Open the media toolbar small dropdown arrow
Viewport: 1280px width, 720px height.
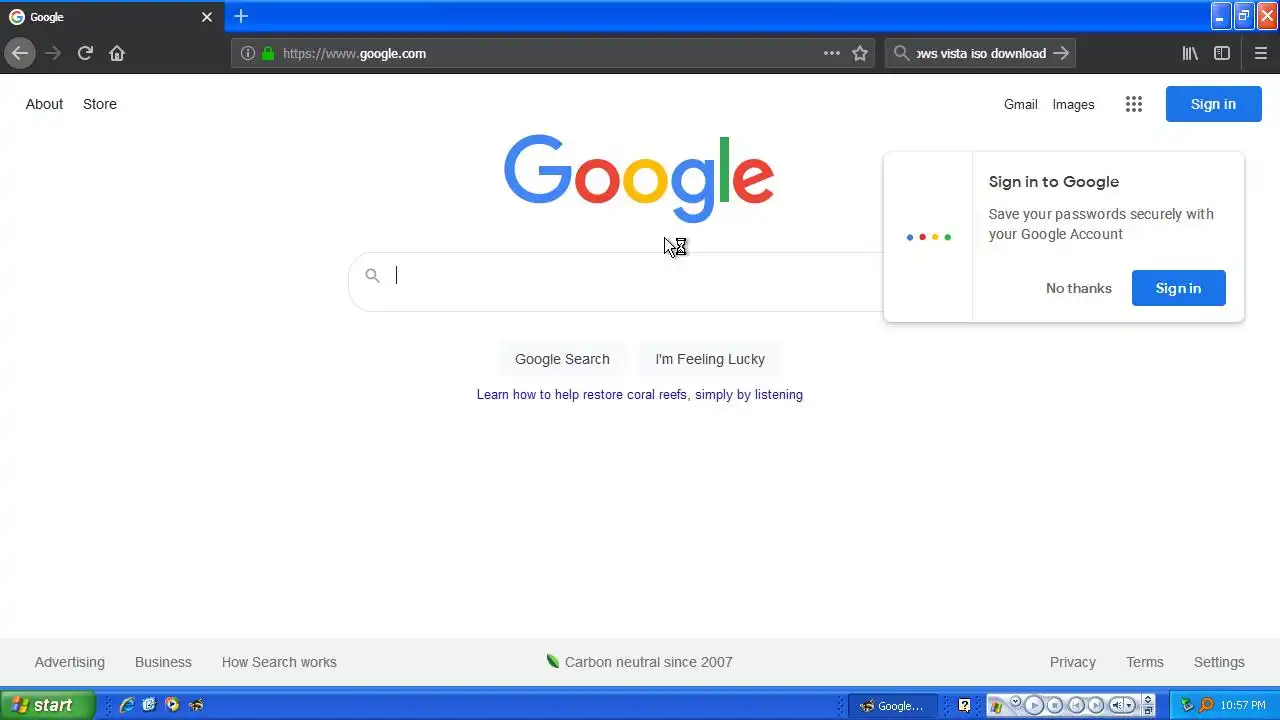point(1015,701)
